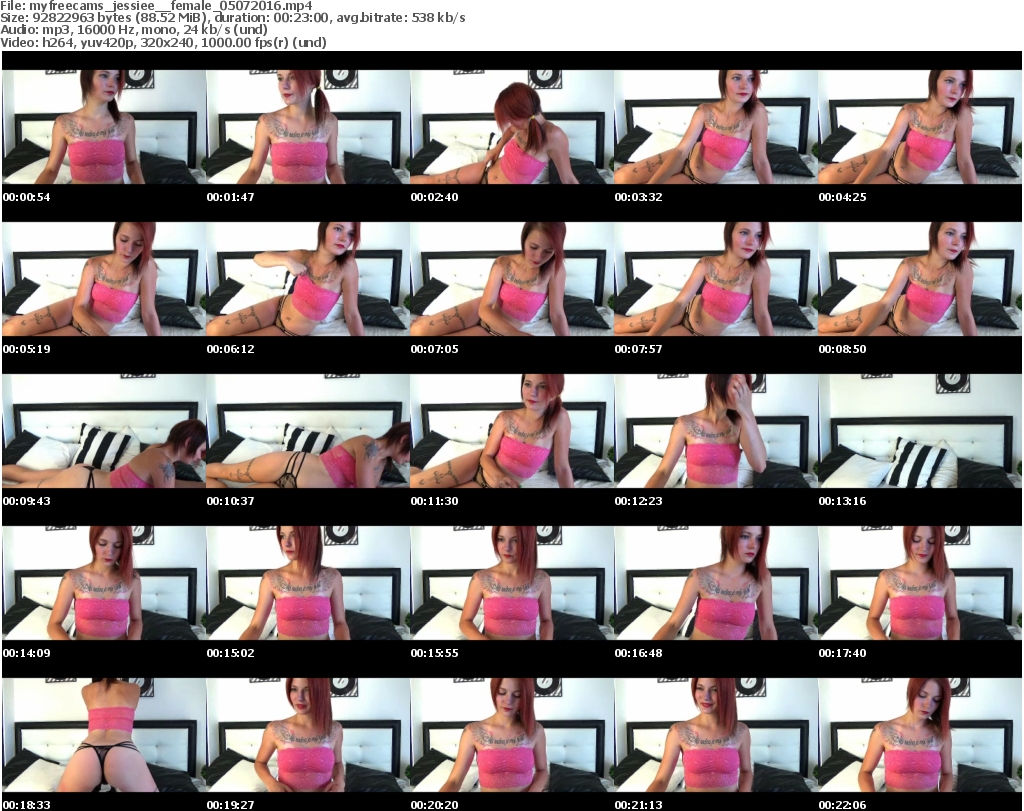The image size is (1024, 811).
Task: Select the thumbnail frame at 00:12:23
Action: click(x=716, y=431)
